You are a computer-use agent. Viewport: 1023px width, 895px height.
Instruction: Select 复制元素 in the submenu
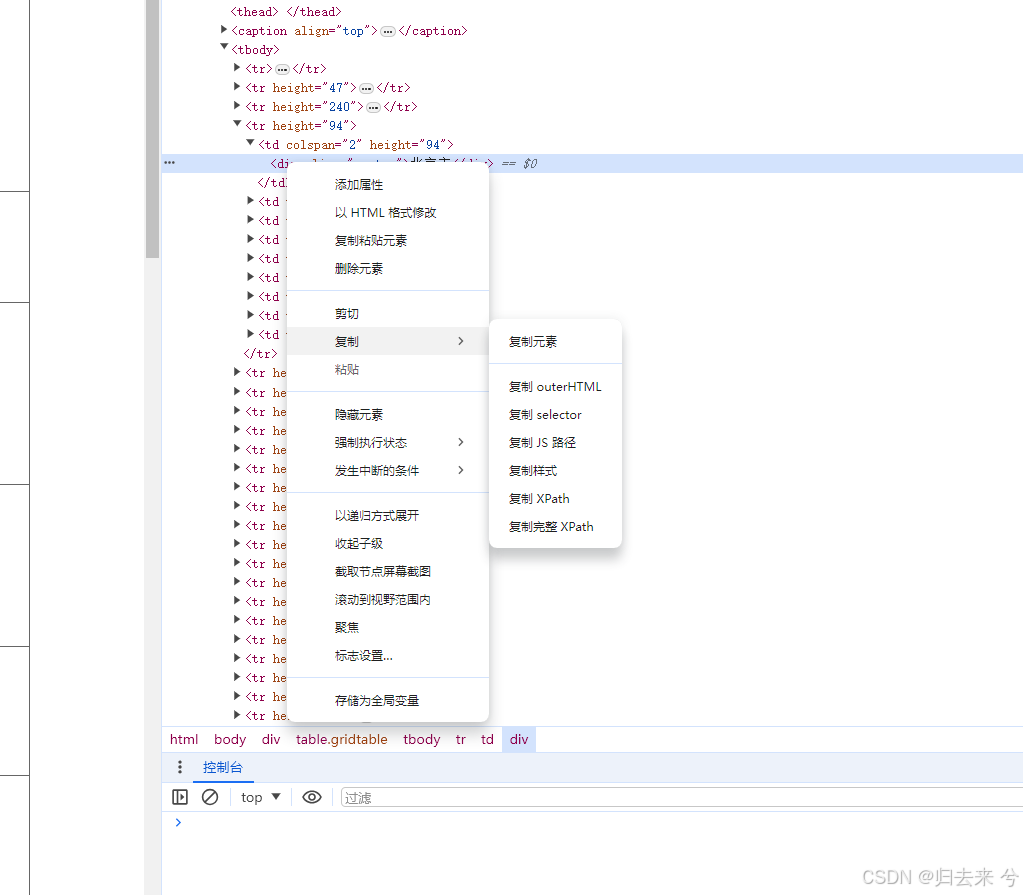pos(555,341)
